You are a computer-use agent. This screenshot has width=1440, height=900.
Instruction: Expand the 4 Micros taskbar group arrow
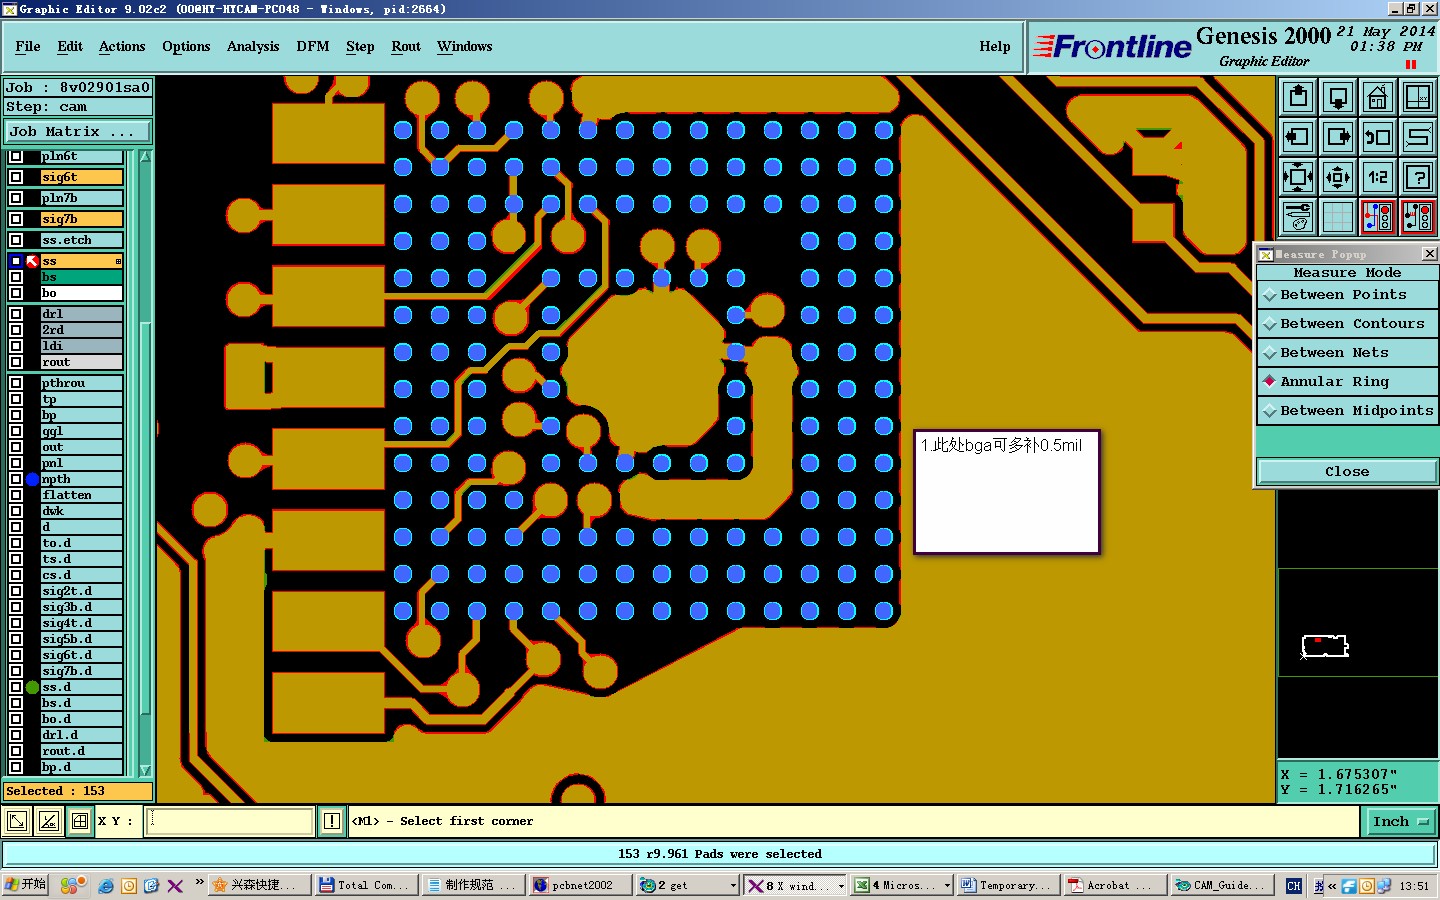(x=947, y=885)
